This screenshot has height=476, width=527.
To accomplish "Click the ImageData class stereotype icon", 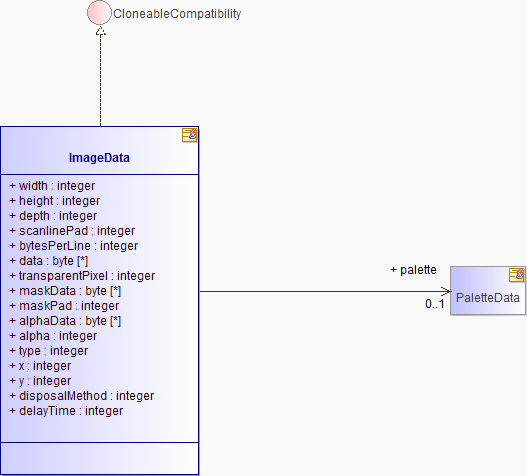I will pyautogui.click(x=189, y=135).
